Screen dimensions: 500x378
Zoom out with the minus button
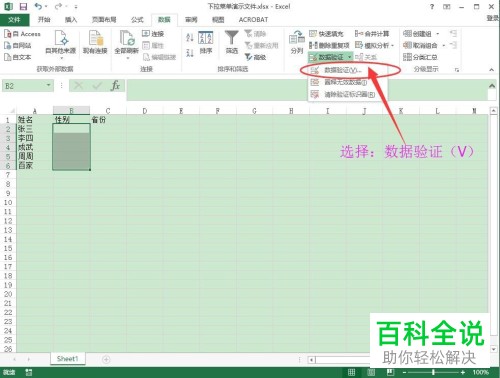[x=404, y=372]
